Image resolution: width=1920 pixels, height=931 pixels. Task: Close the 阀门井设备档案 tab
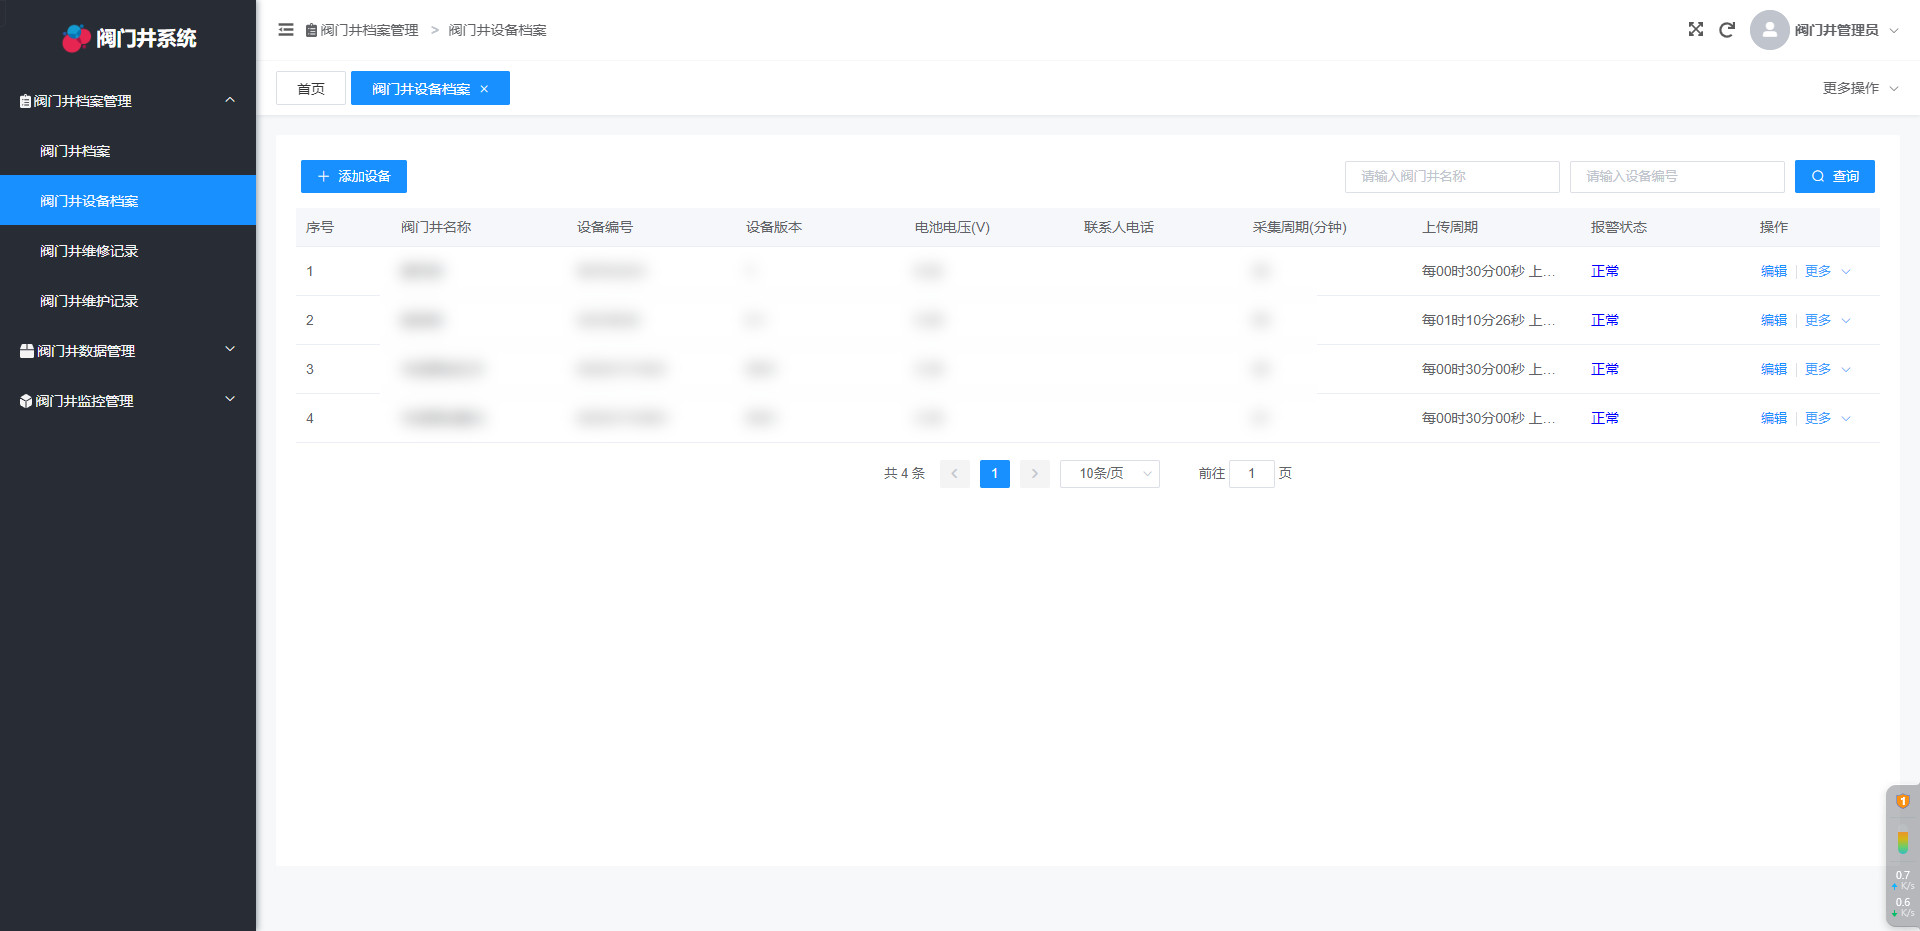click(485, 89)
